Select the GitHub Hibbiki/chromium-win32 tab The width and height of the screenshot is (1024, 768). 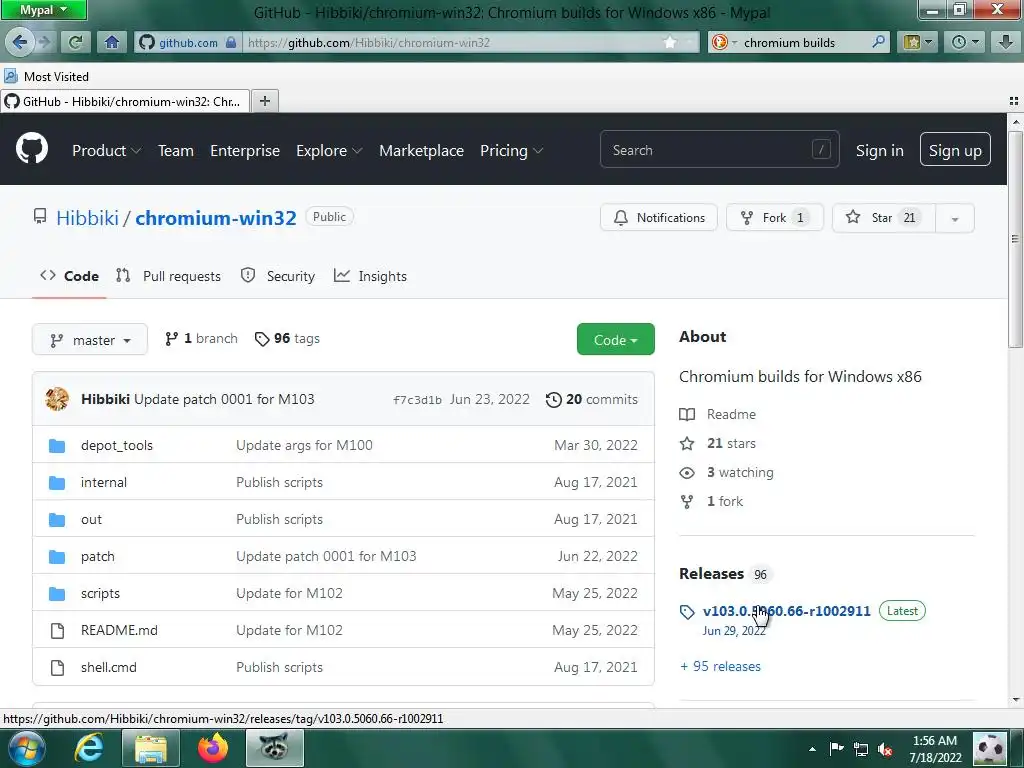125,101
